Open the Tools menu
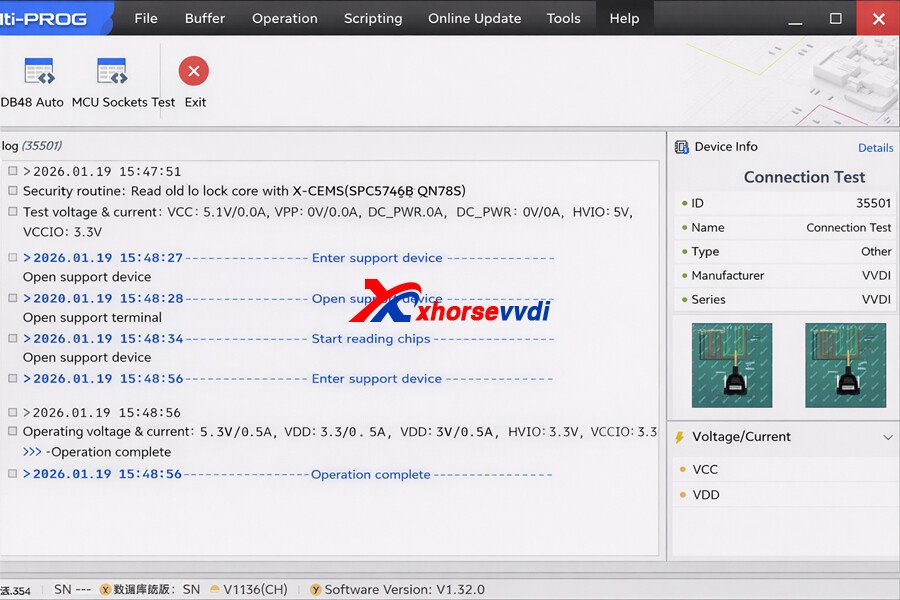Image resolution: width=900 pixels, height=600 pixels. pyautogui.click(x=563, y=17)
